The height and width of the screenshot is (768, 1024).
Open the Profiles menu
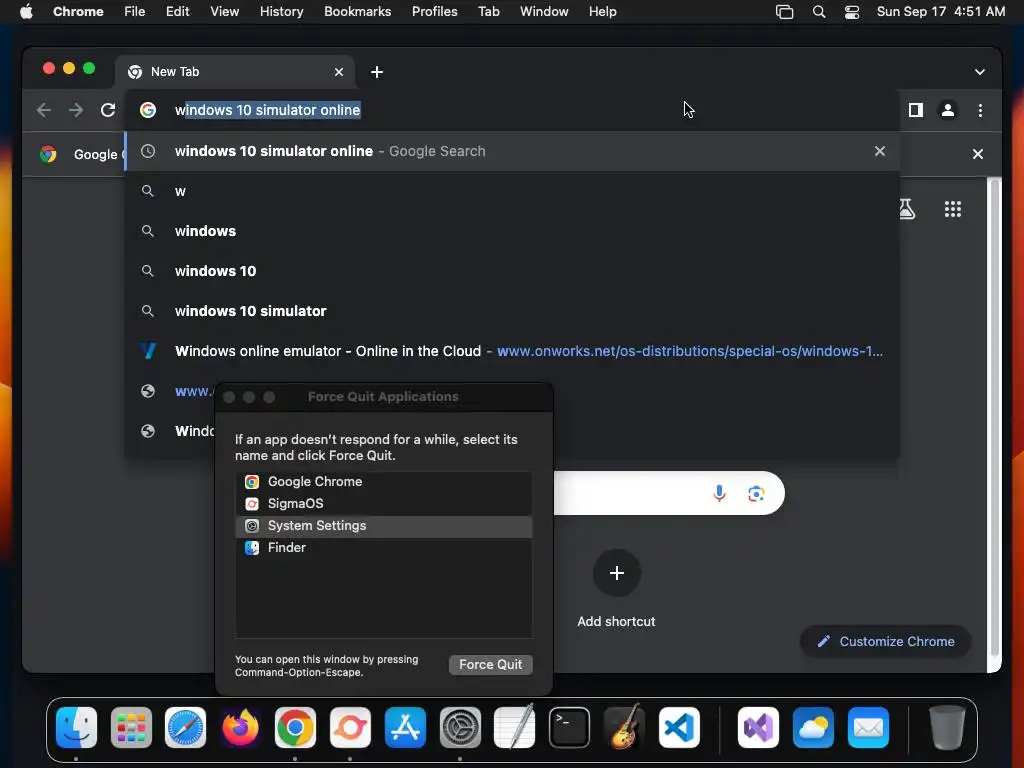[x=434, y=12]
